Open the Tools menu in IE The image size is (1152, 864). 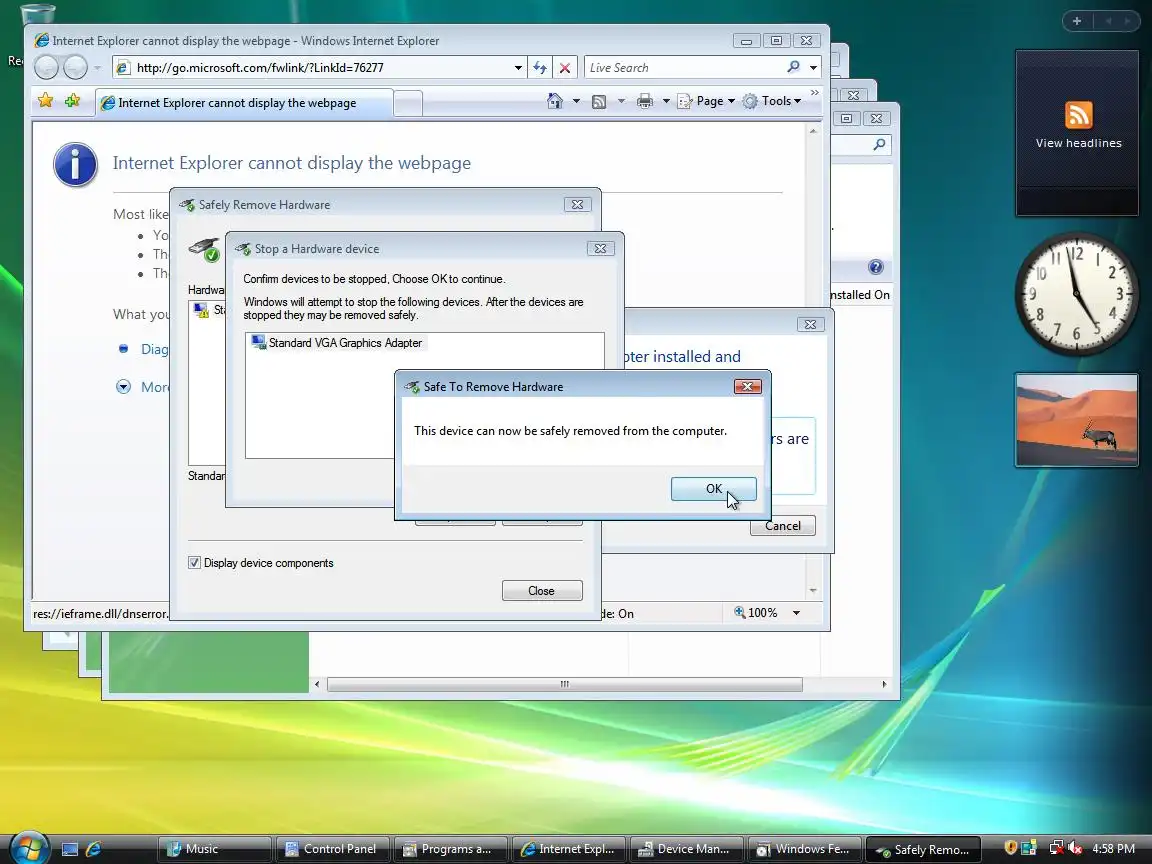click(x=771, y=101)
